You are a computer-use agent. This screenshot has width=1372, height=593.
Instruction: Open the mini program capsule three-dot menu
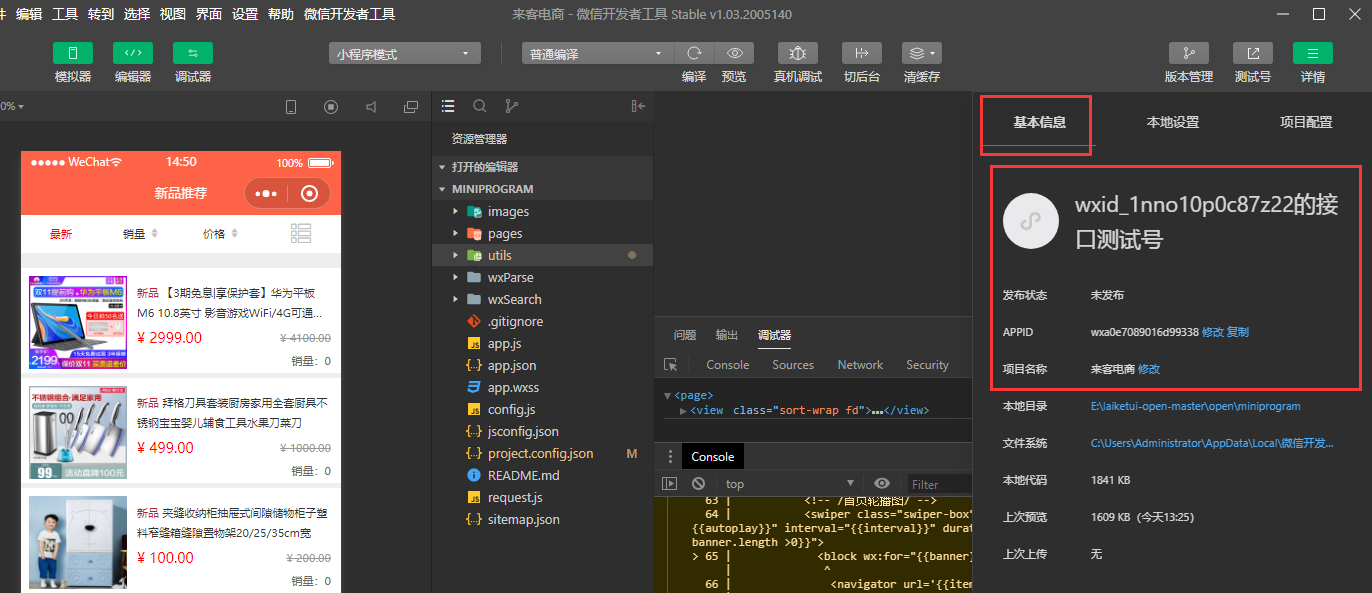pyautogui.click(x=266, y=194)
